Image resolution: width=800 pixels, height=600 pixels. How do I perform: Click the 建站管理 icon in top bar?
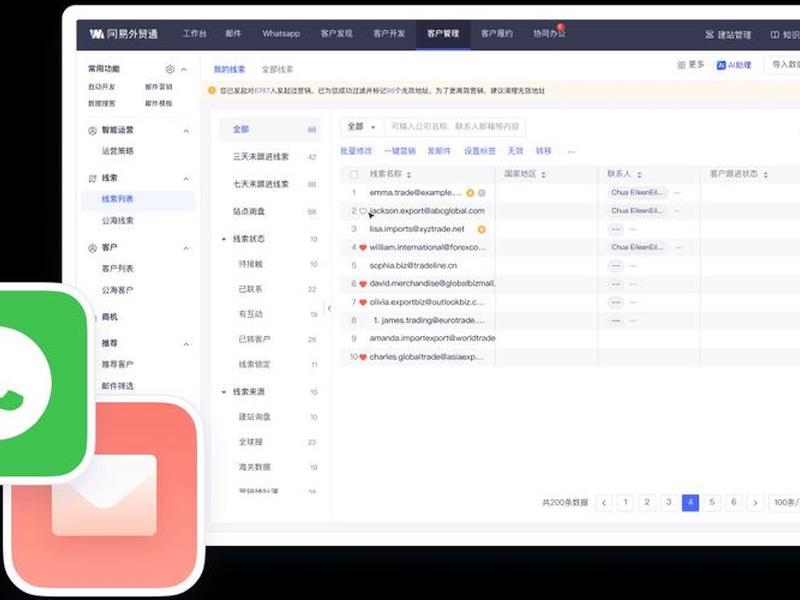pyautogui.click(x=709, y=35)
